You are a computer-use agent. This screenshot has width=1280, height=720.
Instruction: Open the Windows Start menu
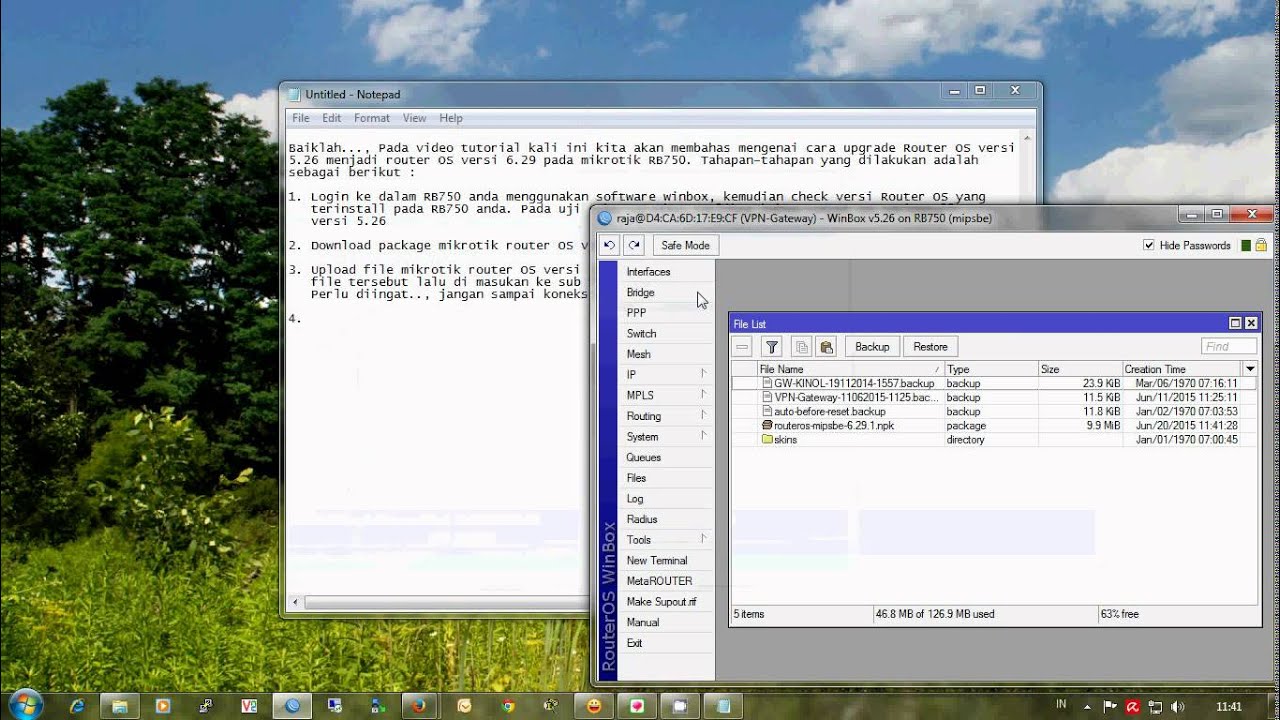click(x=24, y=704)
